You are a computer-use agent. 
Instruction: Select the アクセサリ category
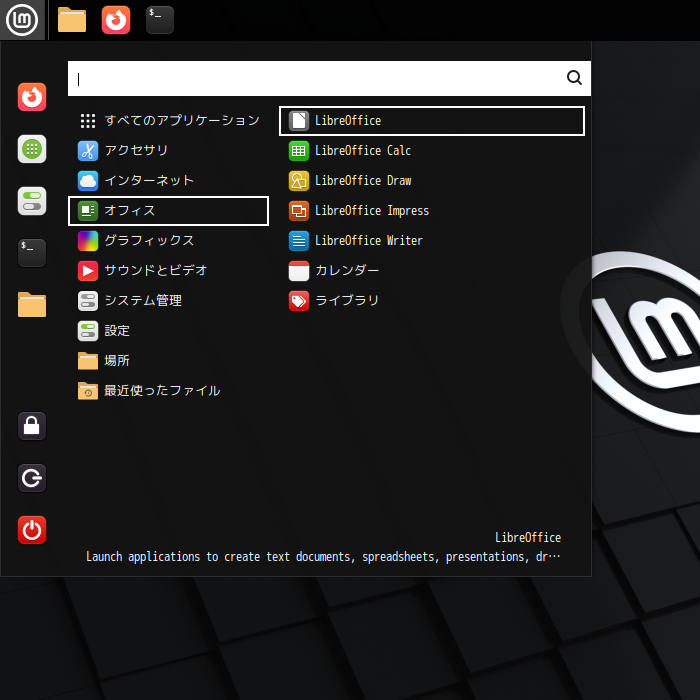coord(168,150)
